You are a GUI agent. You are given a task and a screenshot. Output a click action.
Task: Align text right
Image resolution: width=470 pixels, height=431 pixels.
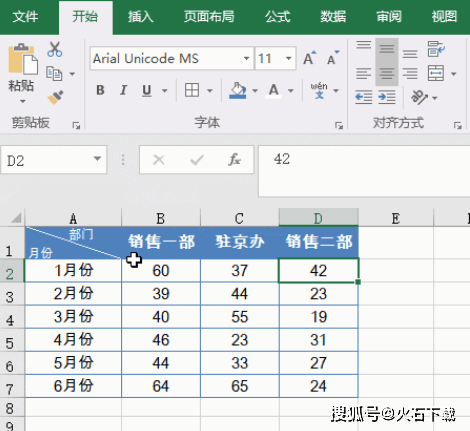[x=410, y=73]
